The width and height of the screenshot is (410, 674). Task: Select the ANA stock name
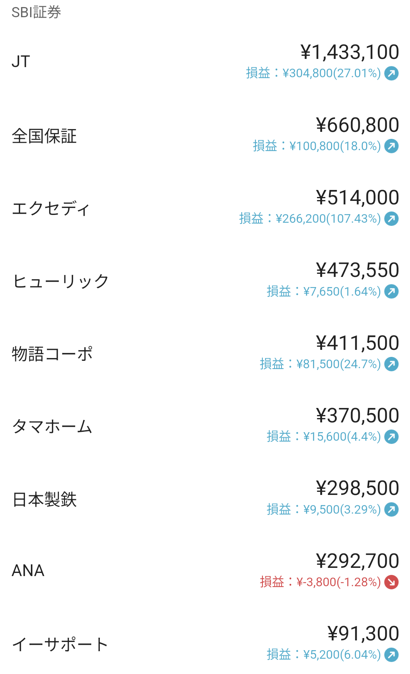(28, 571)
